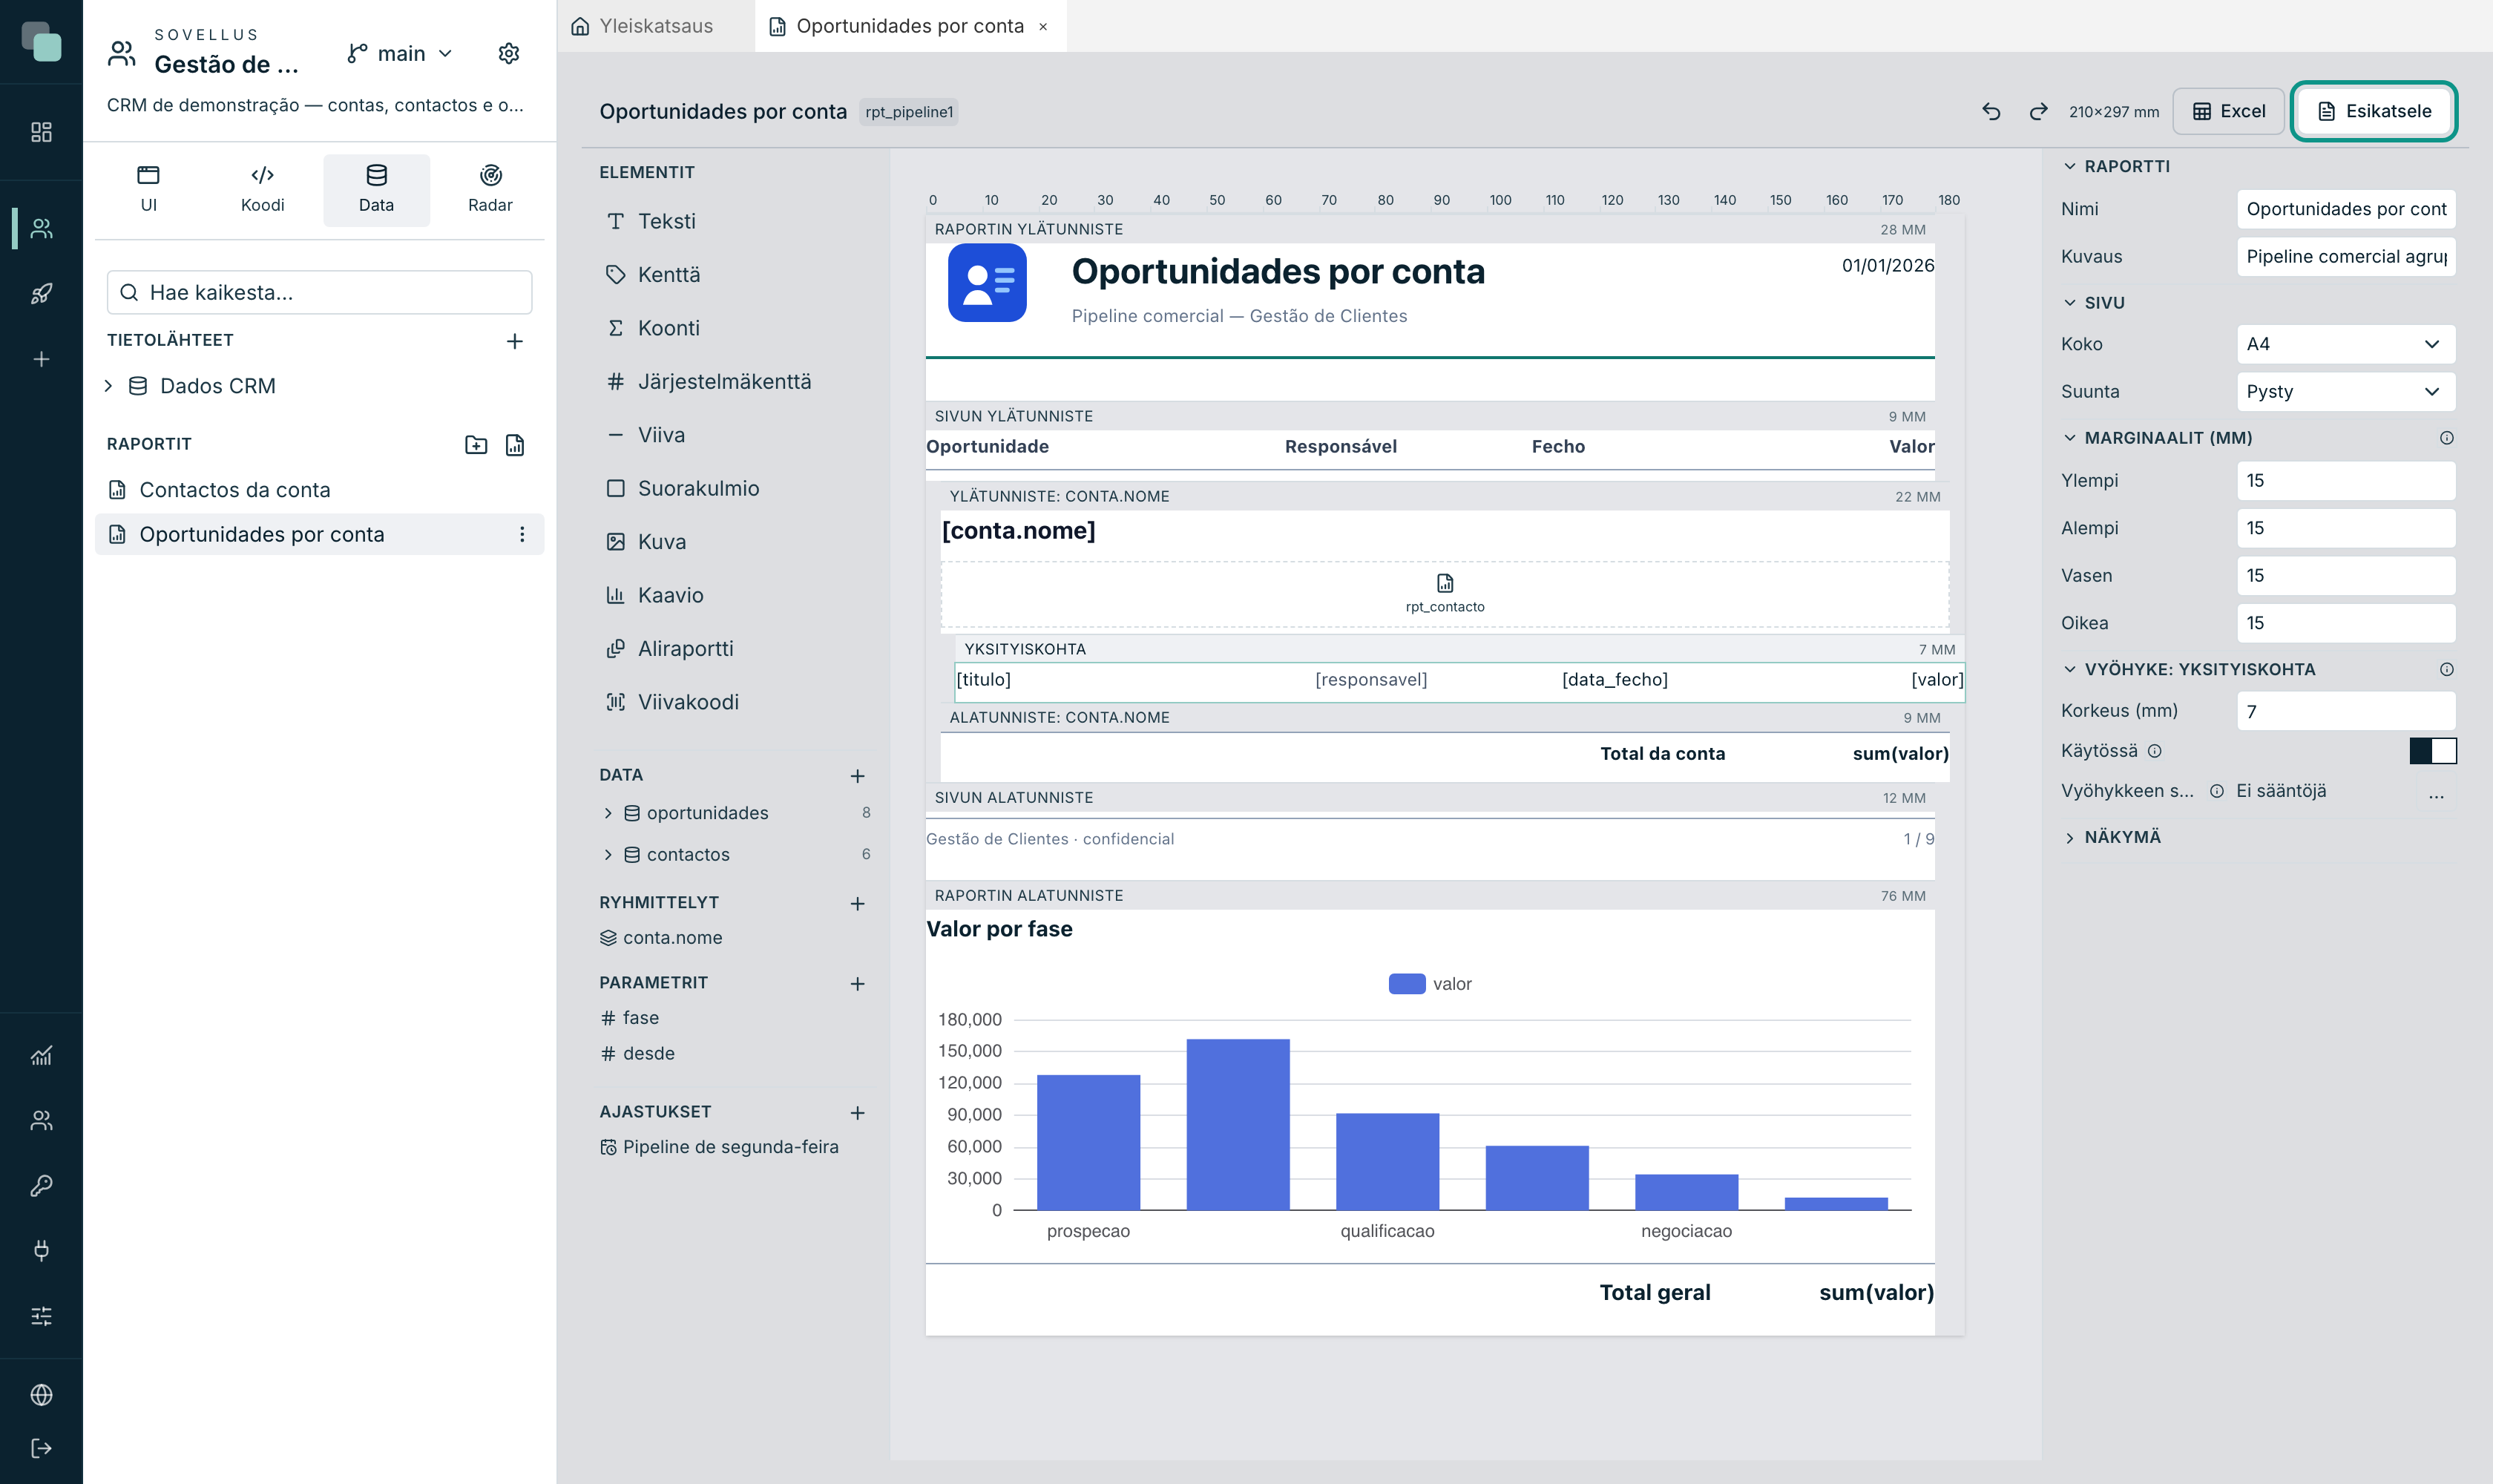Screen dimensions: 2493x1484
Task: Expand the oportunidades dataset
Action: click(608, 813)
